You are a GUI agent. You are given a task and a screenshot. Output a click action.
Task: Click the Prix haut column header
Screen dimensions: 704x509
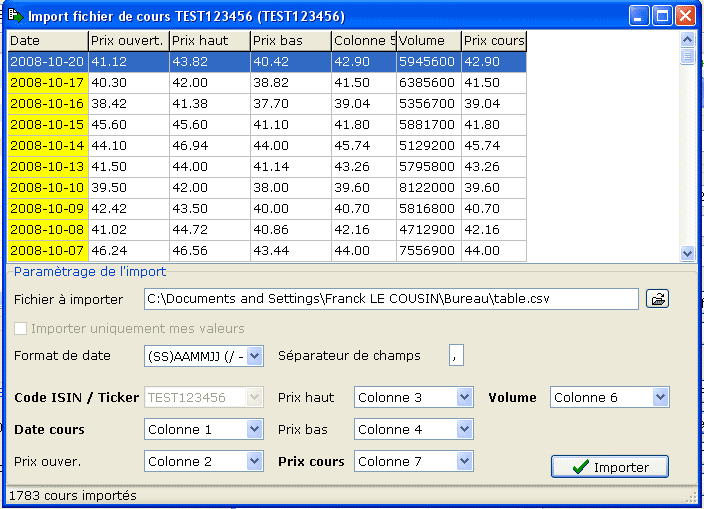click(x=210, y=41)
